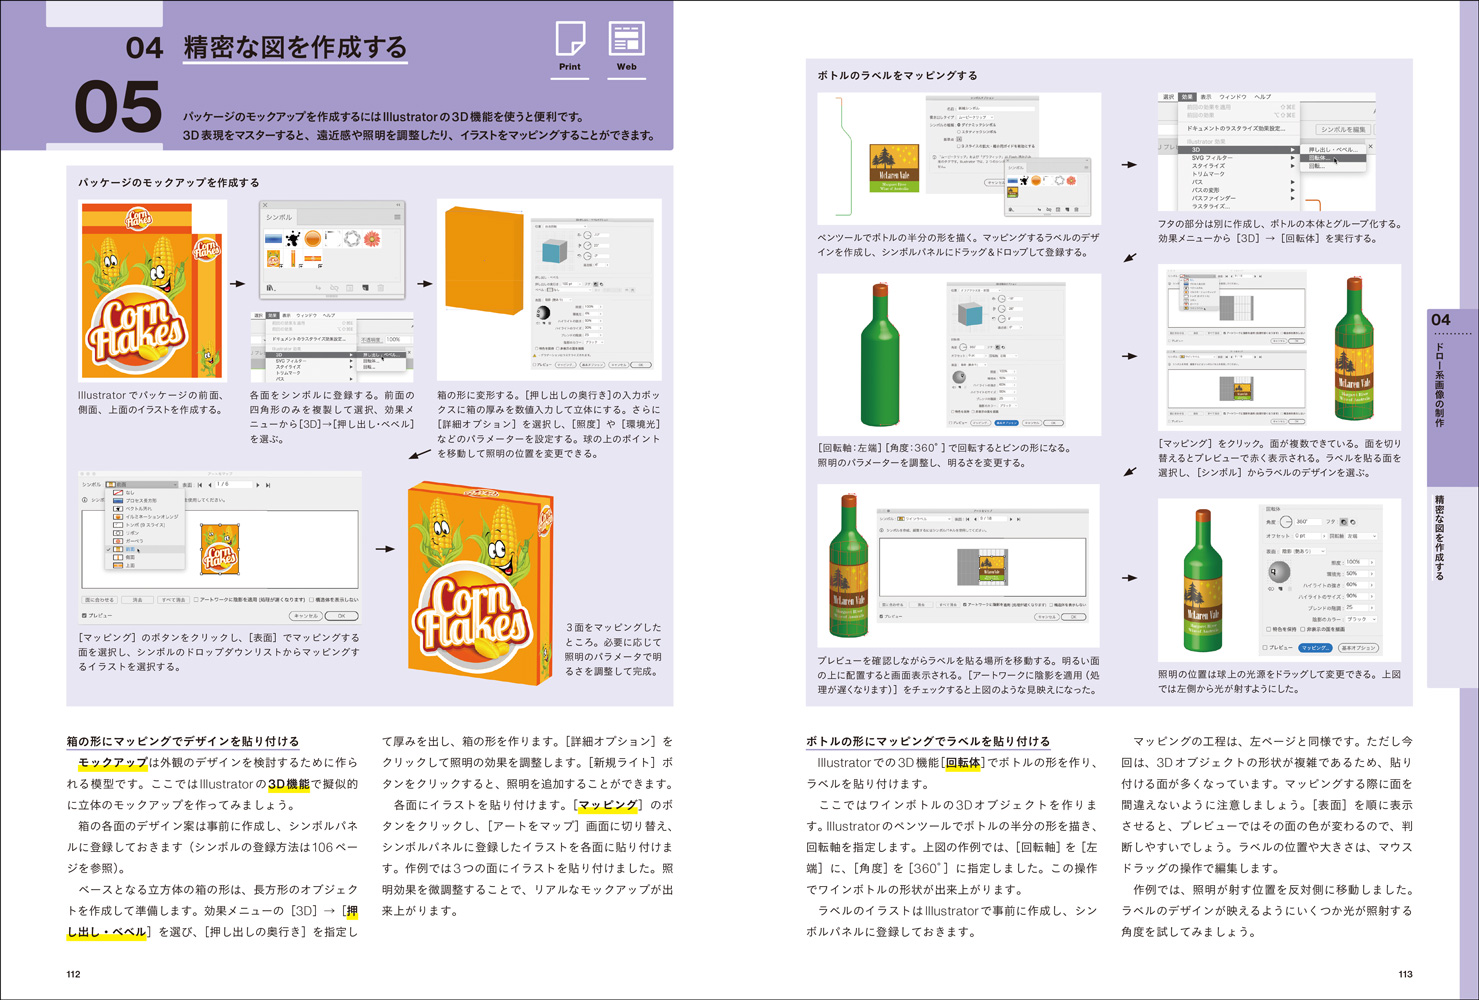The width and height of the screenshot is (1479, 1000).
Task: Click the lighting sphere in bottom-right revolve dialog
Action: [x=1279, y=572]
